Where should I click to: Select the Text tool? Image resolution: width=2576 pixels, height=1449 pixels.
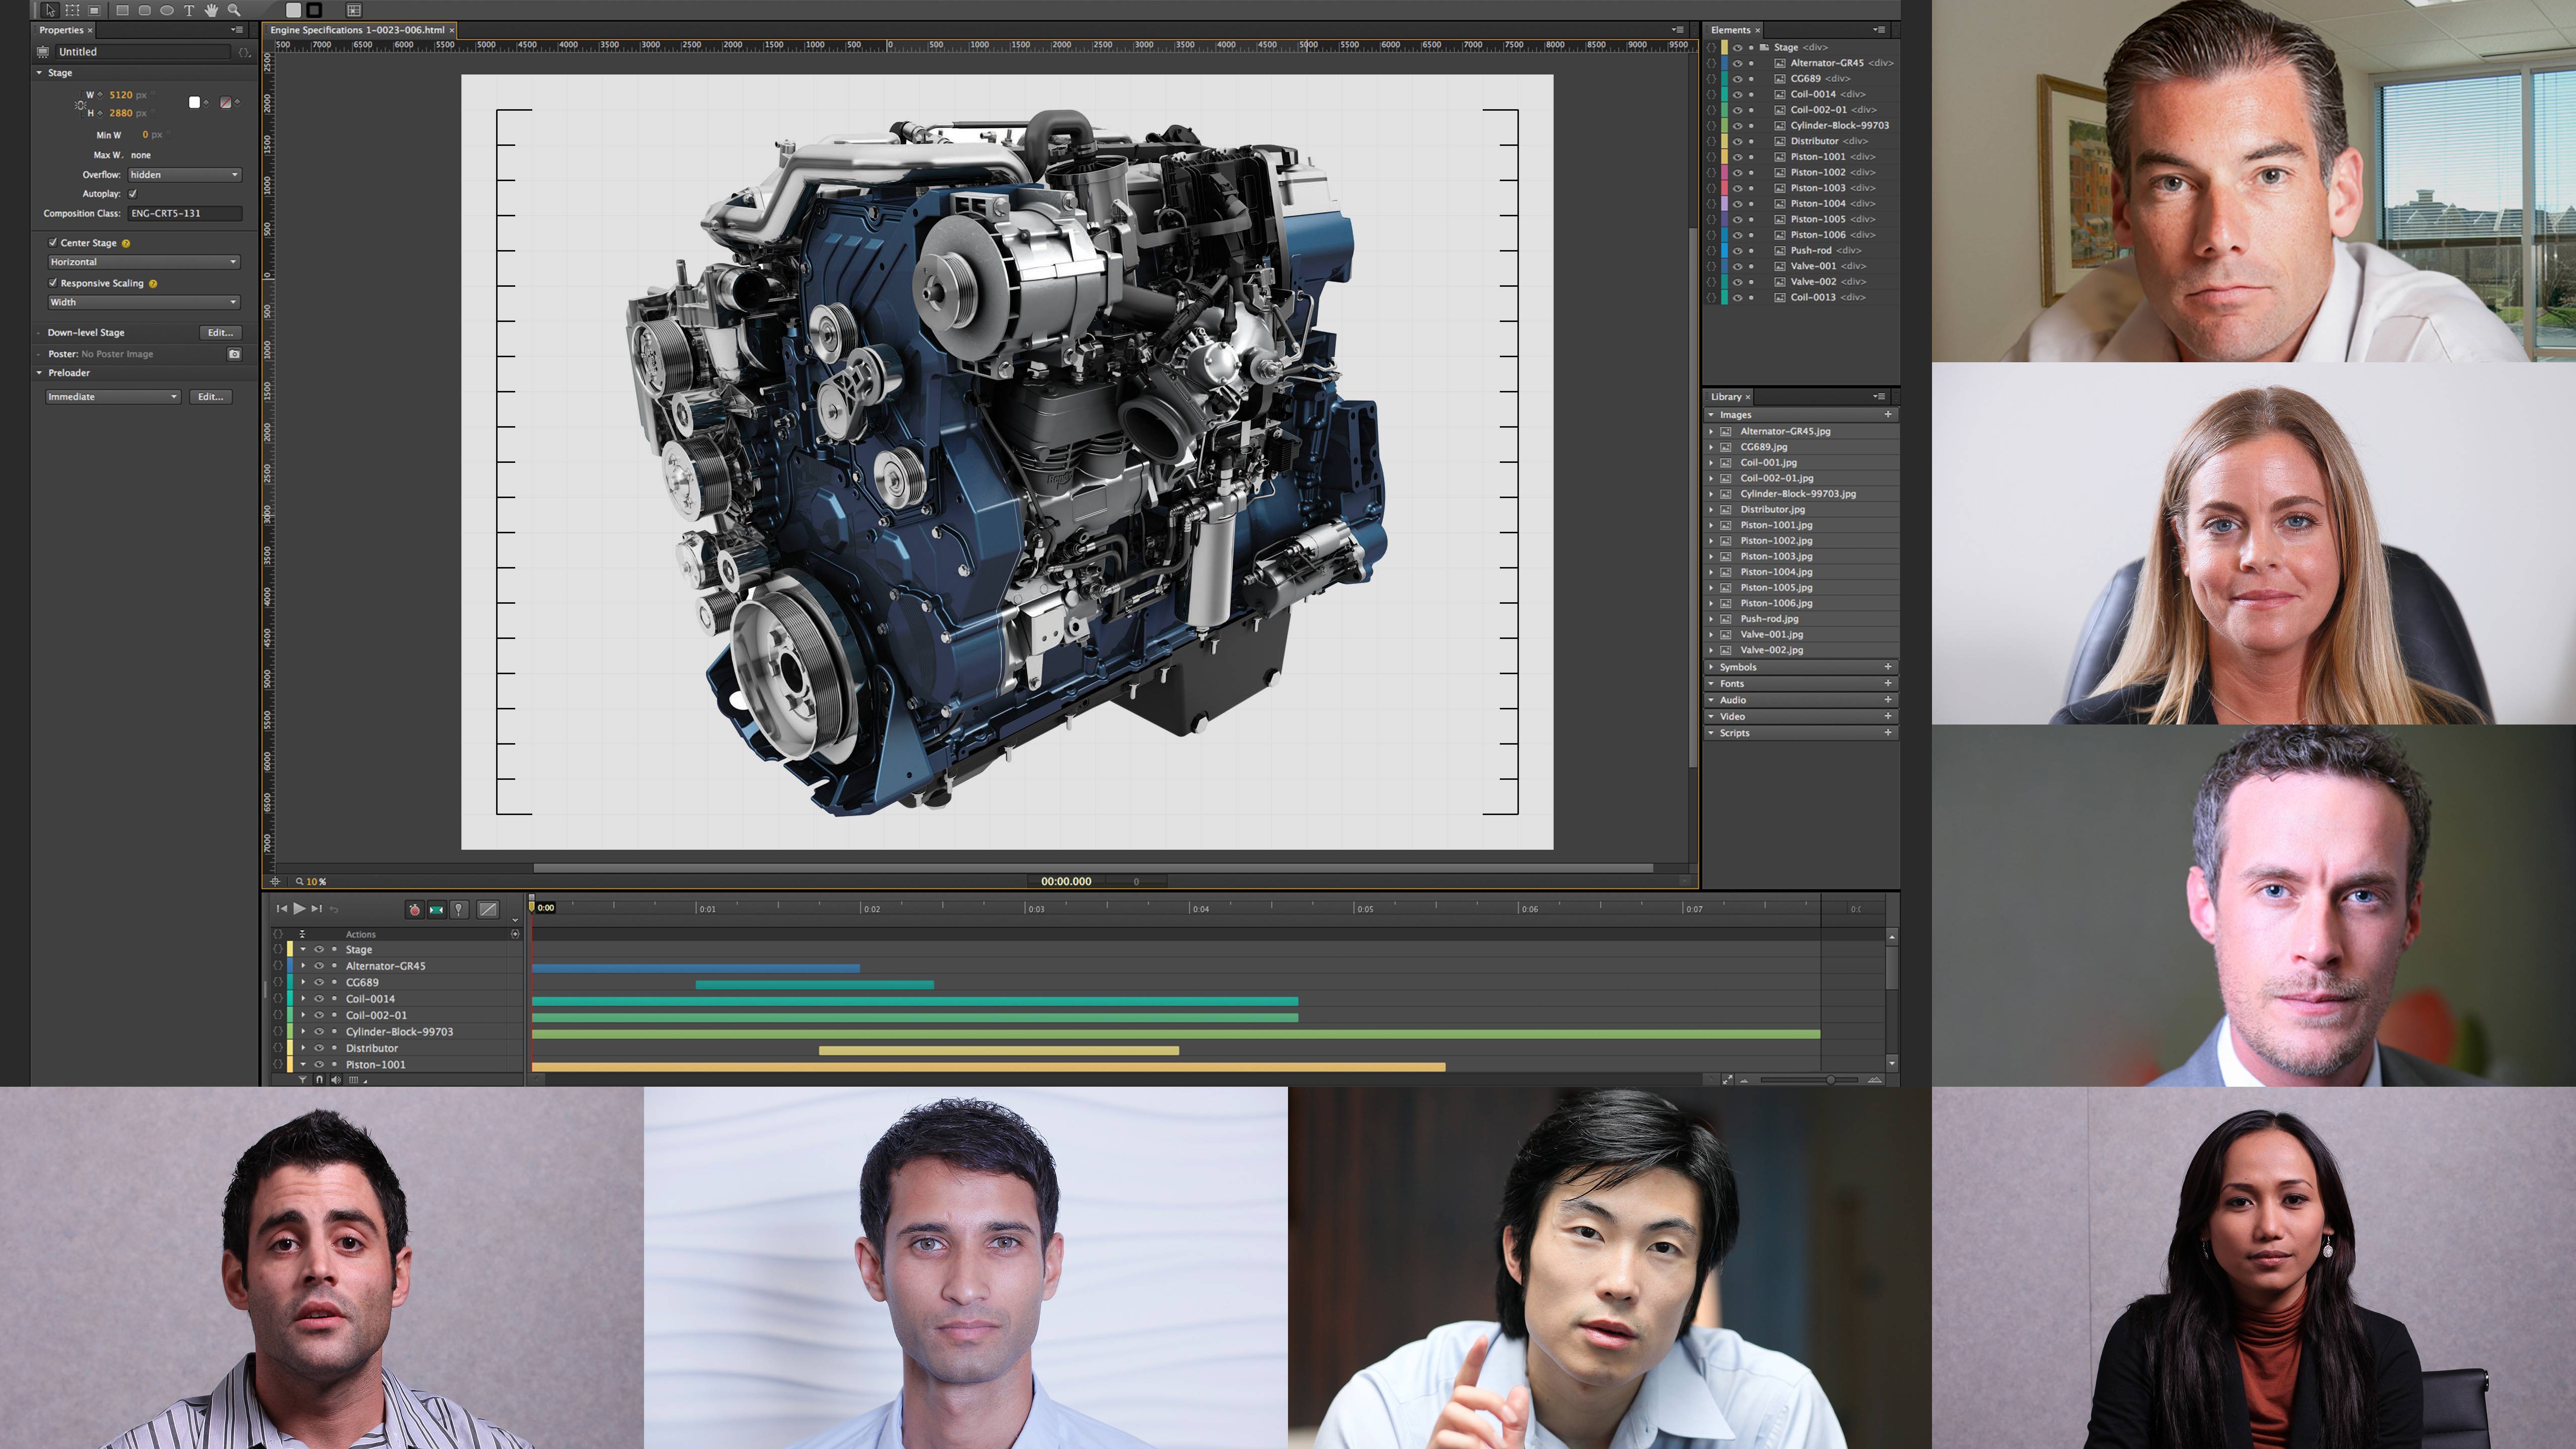click(188, 10)
